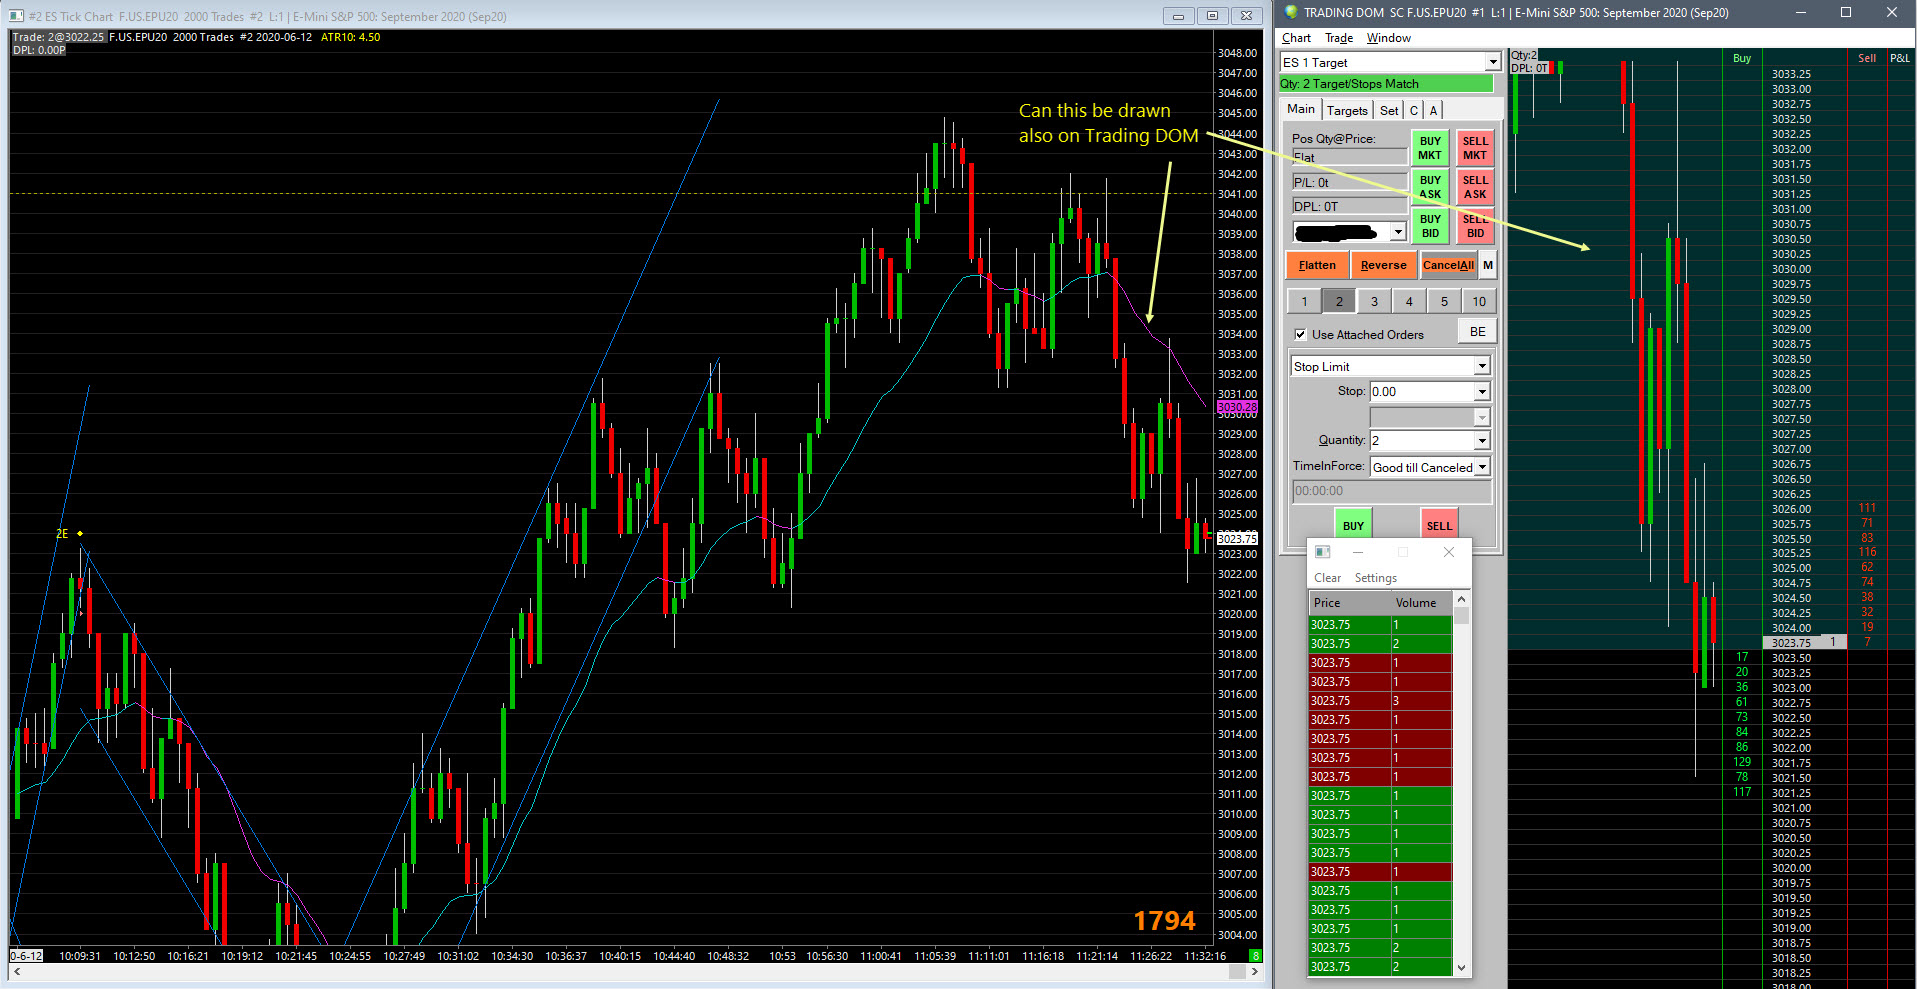Screen dimensions: 1917x989
Task: Click the up arrow of the Price/Volume list scrollbar
Action: 1461,599
